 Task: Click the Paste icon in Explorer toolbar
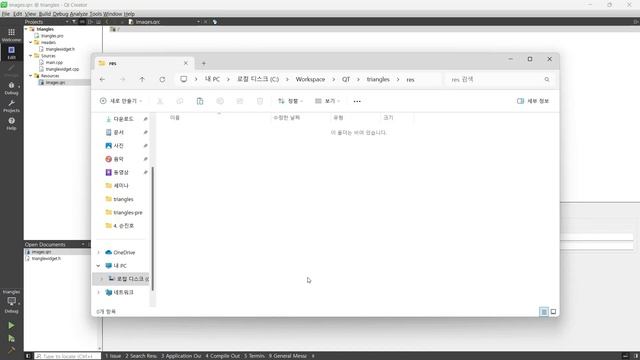click(200, 101)
